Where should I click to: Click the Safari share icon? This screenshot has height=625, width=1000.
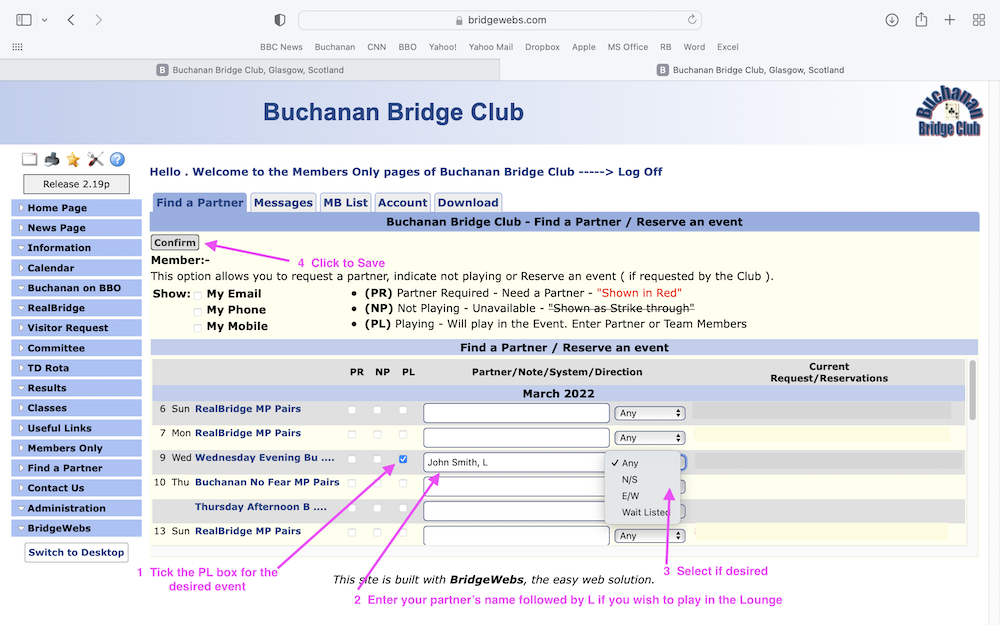click(921, 20)
